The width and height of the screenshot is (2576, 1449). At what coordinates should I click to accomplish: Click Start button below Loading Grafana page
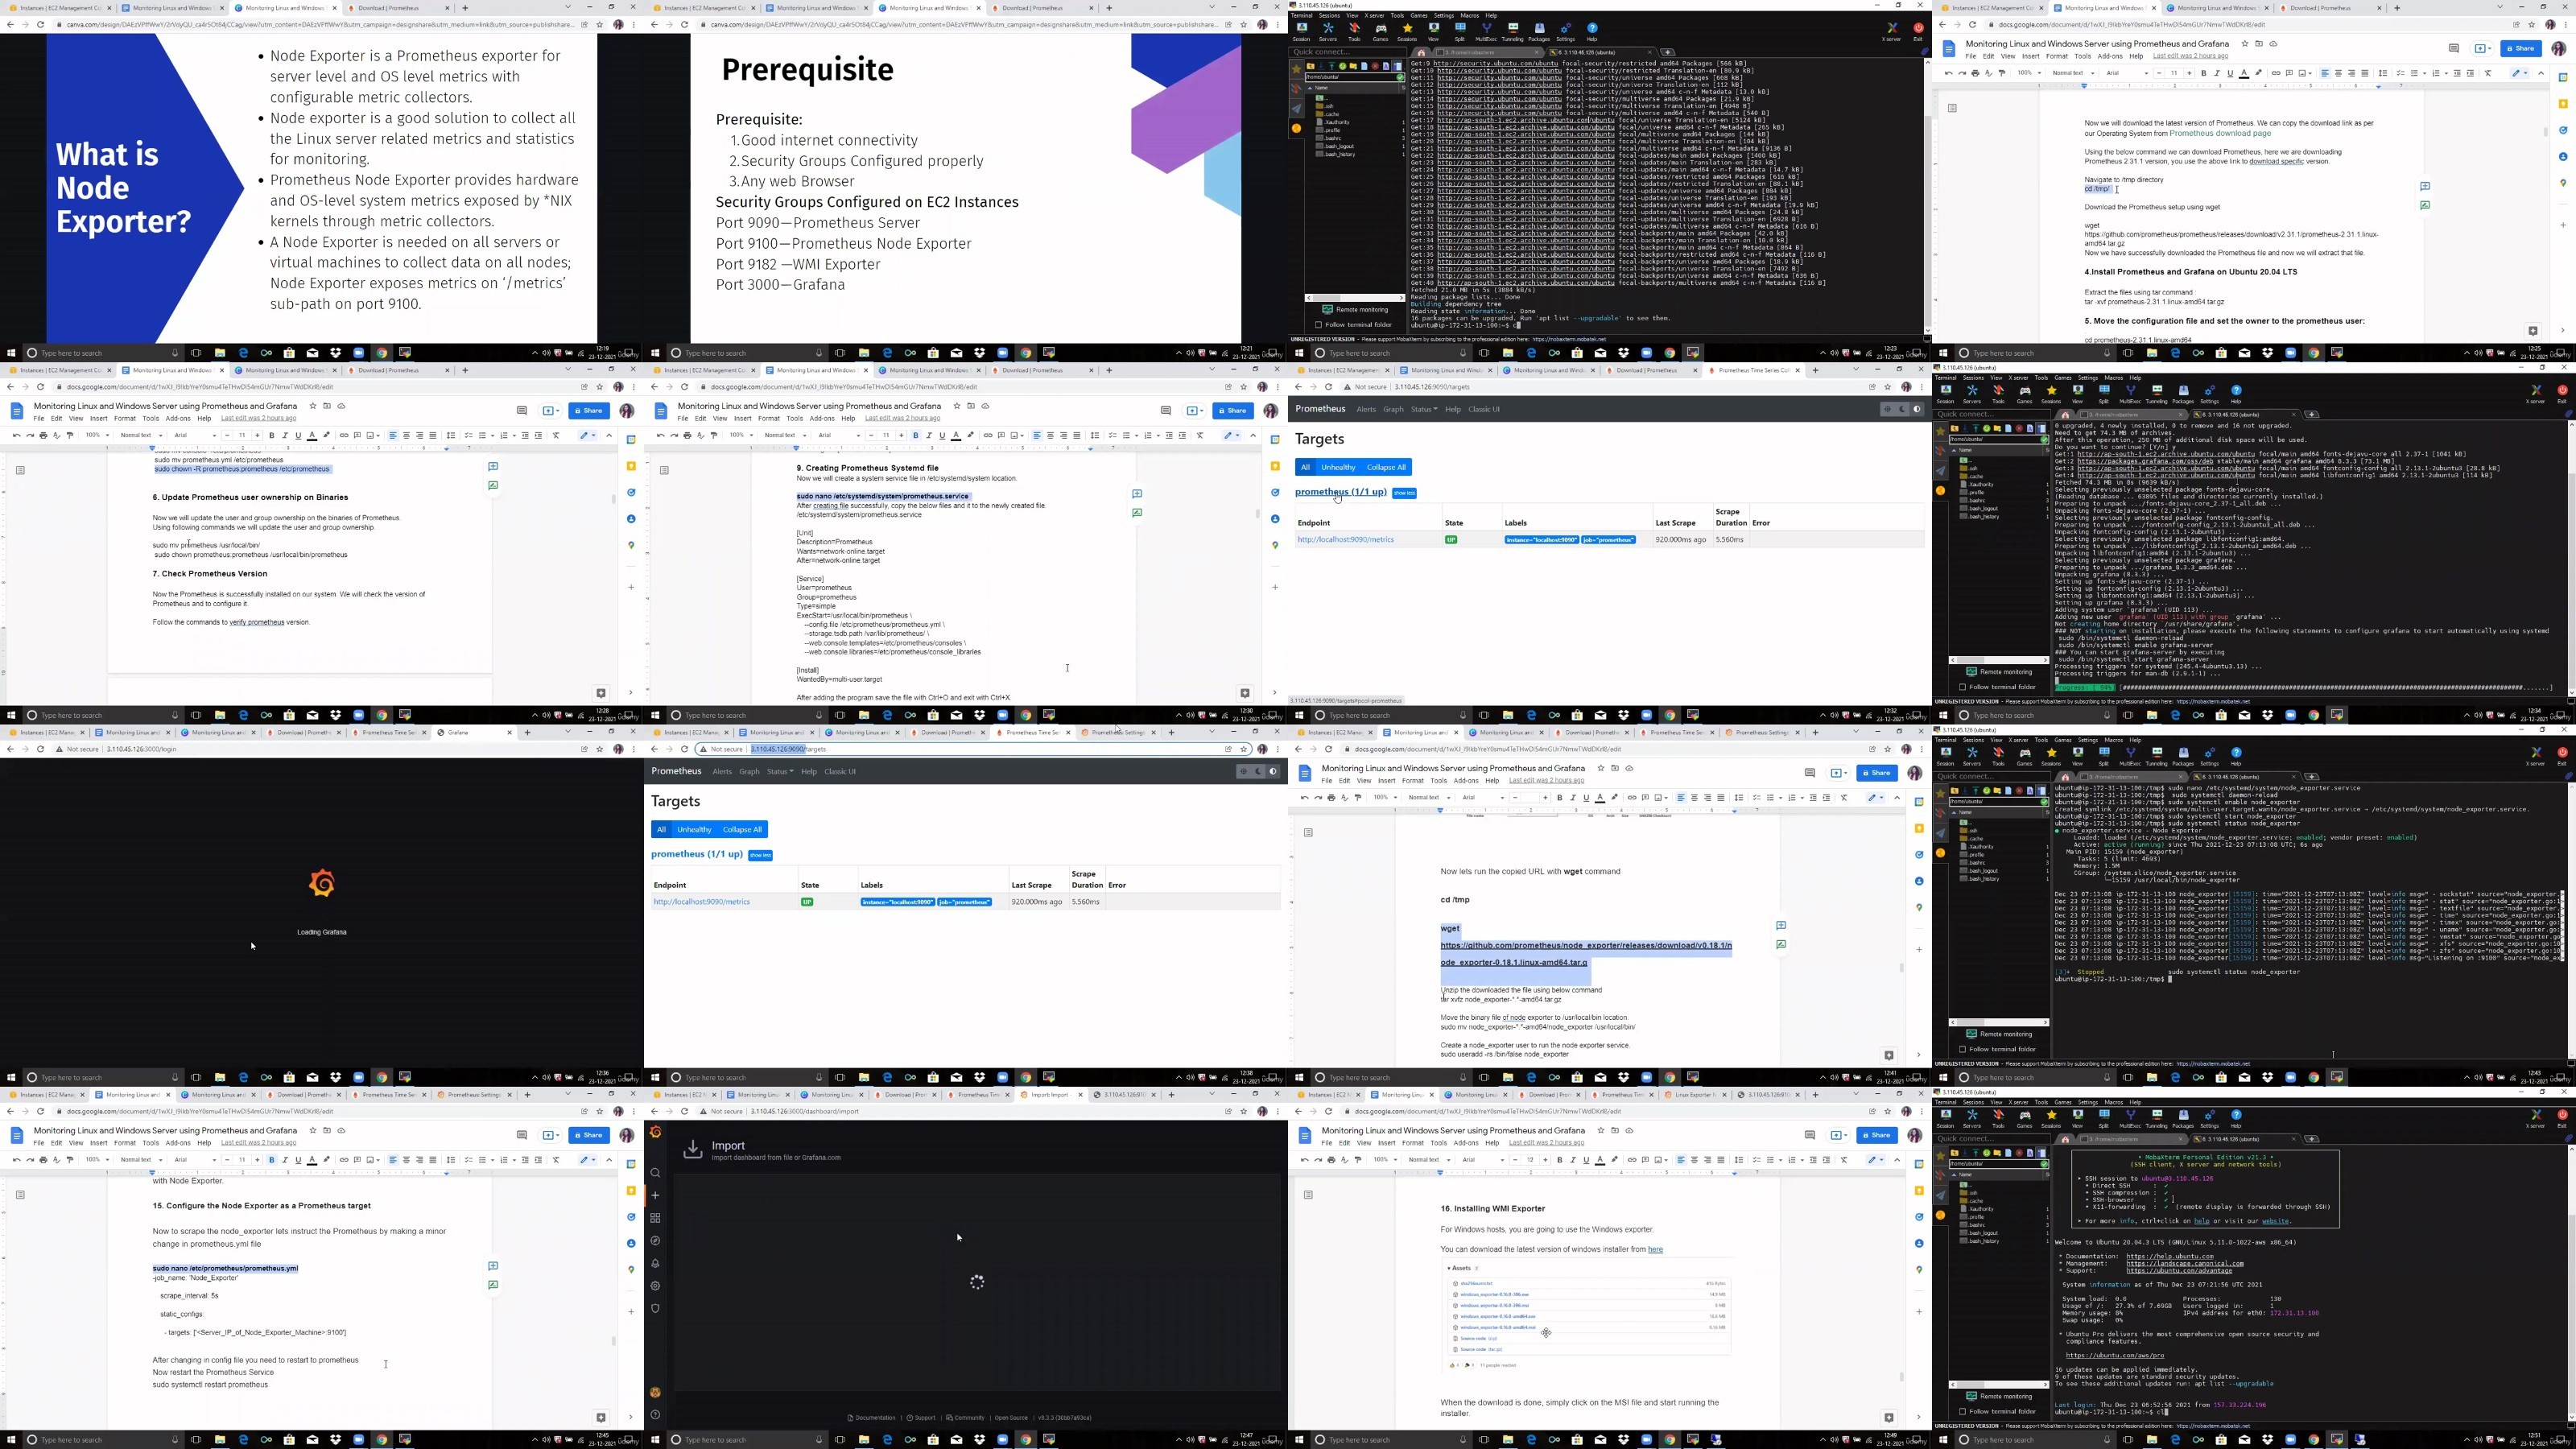(x=11, y=1078)
